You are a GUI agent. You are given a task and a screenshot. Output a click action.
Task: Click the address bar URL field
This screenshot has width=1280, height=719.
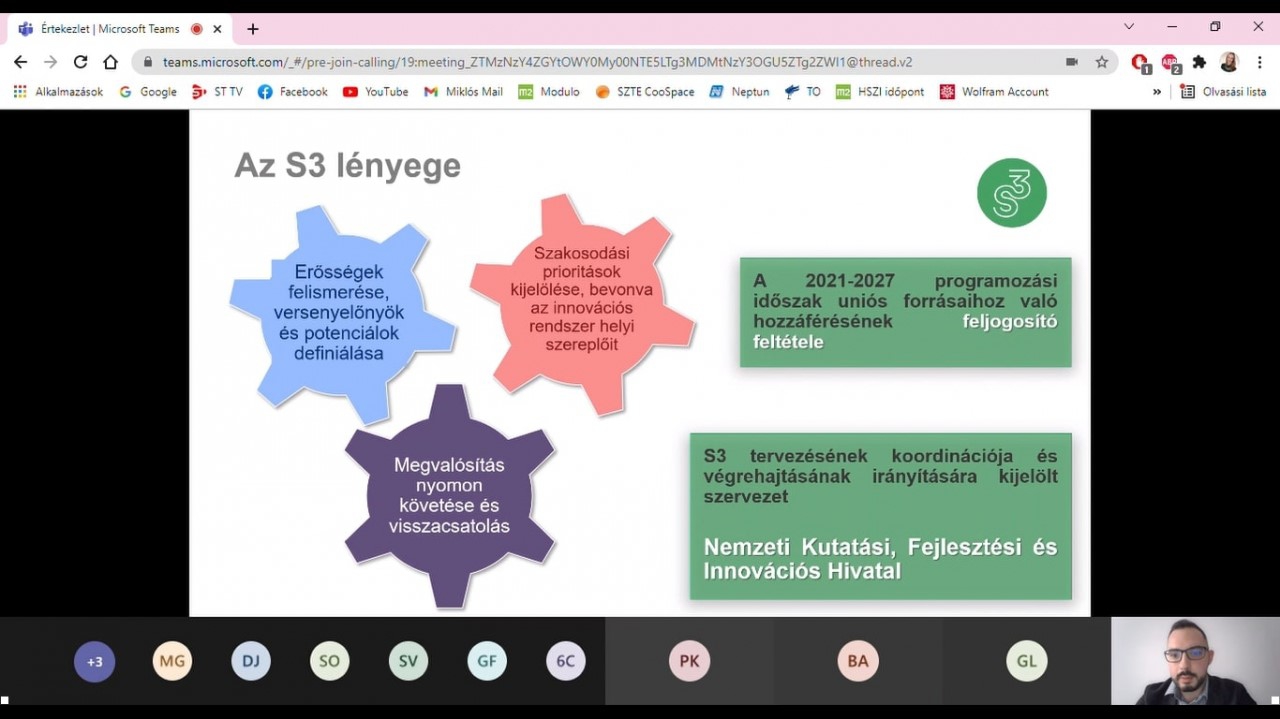click(600, 62)
